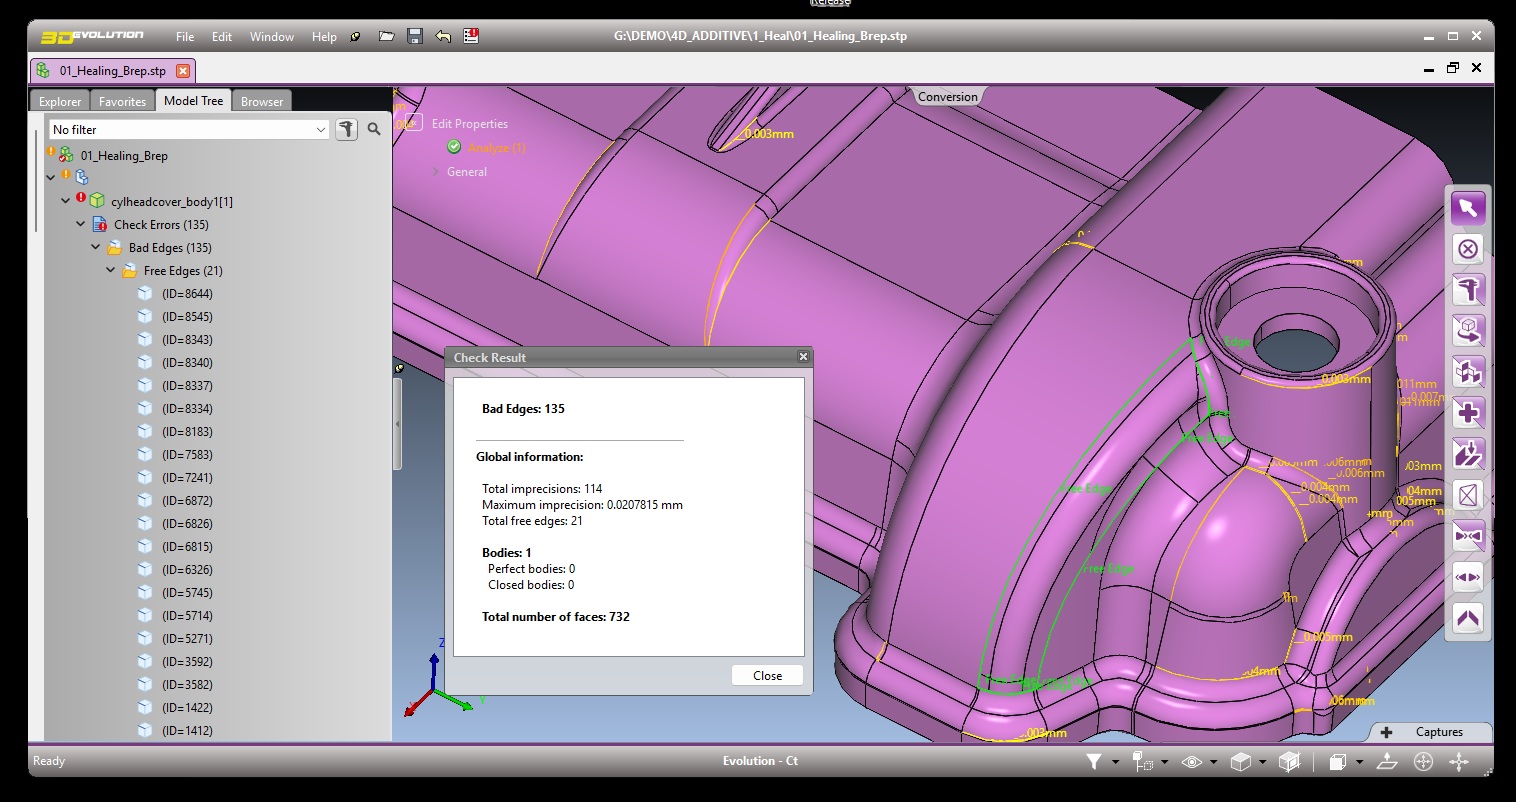Click the undo arrow icon
This screenshot has width=1516, height=802.
pos(442,36)
